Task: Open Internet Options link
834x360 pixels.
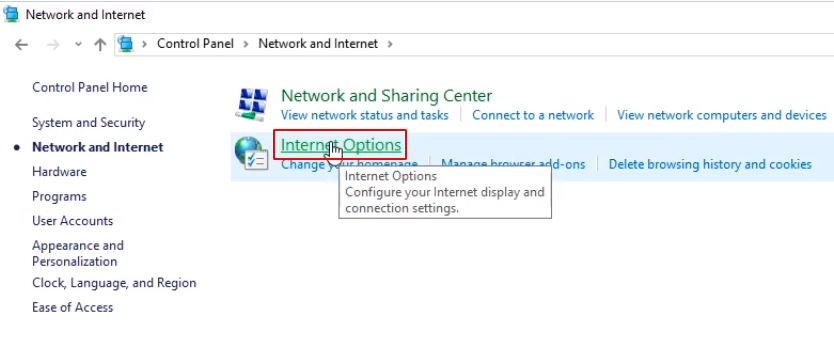Action: (341, 145)
